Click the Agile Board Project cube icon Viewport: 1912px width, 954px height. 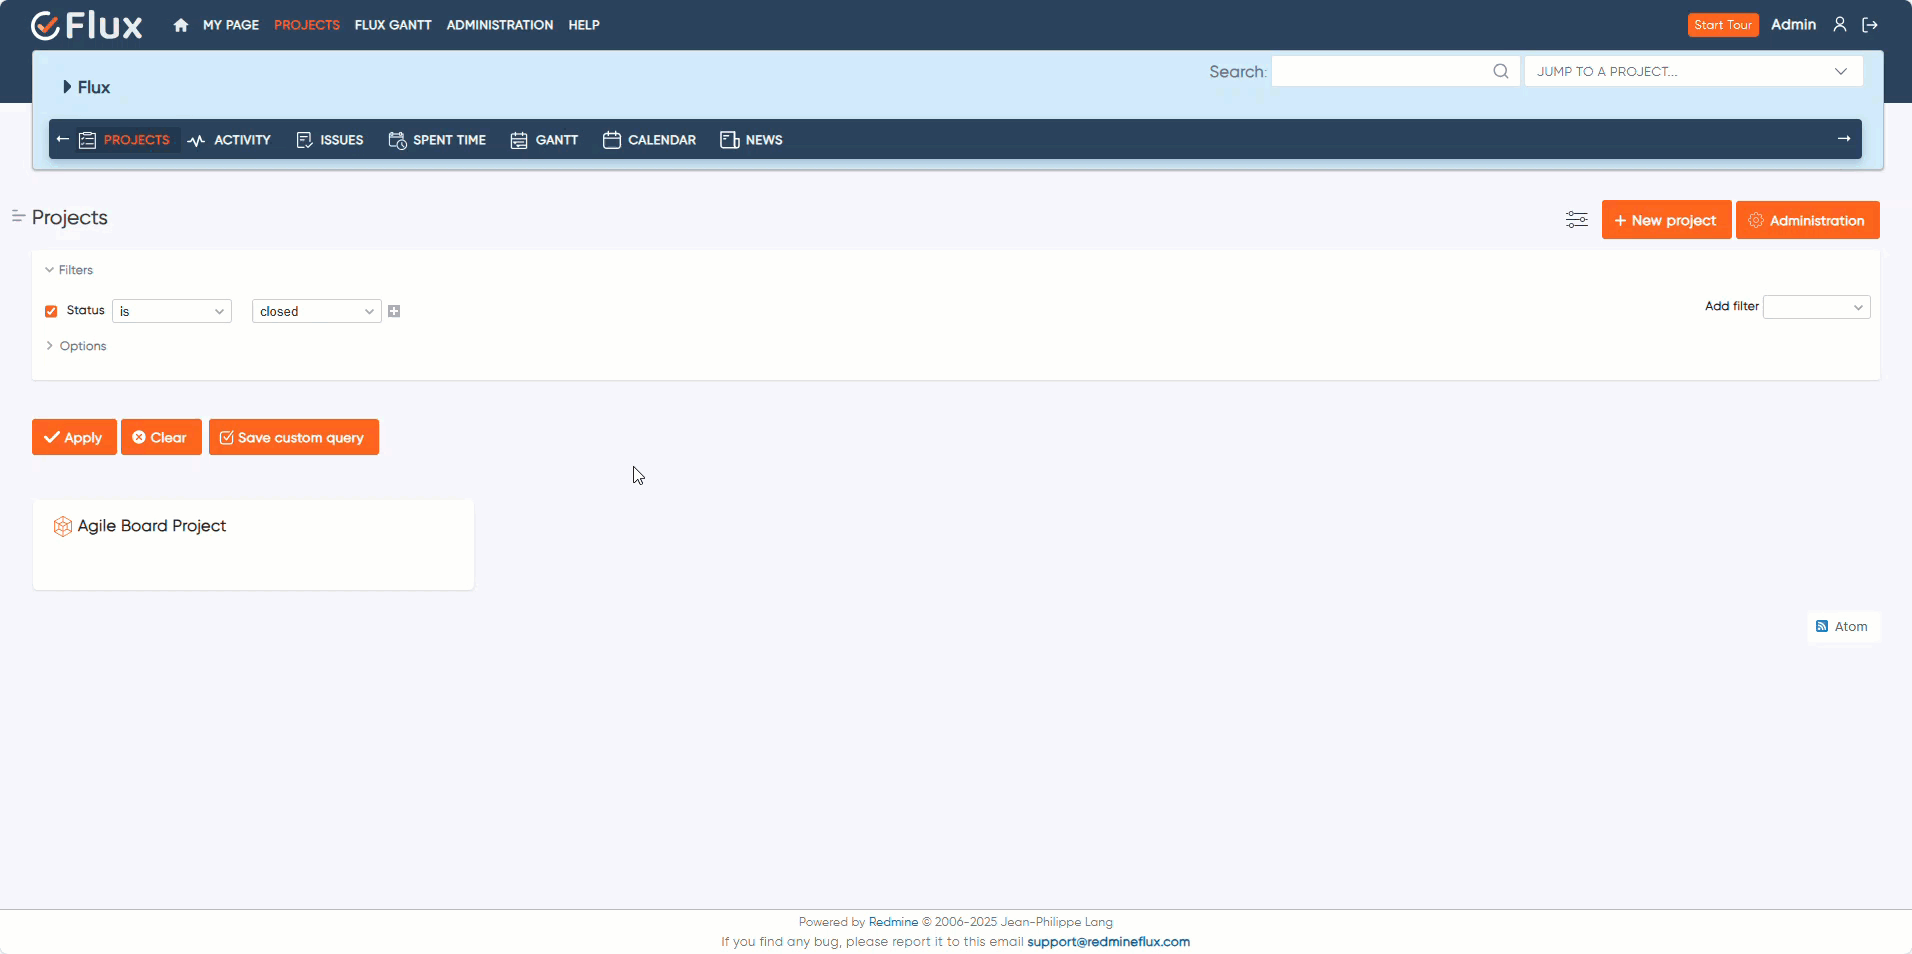coord(62,526)
